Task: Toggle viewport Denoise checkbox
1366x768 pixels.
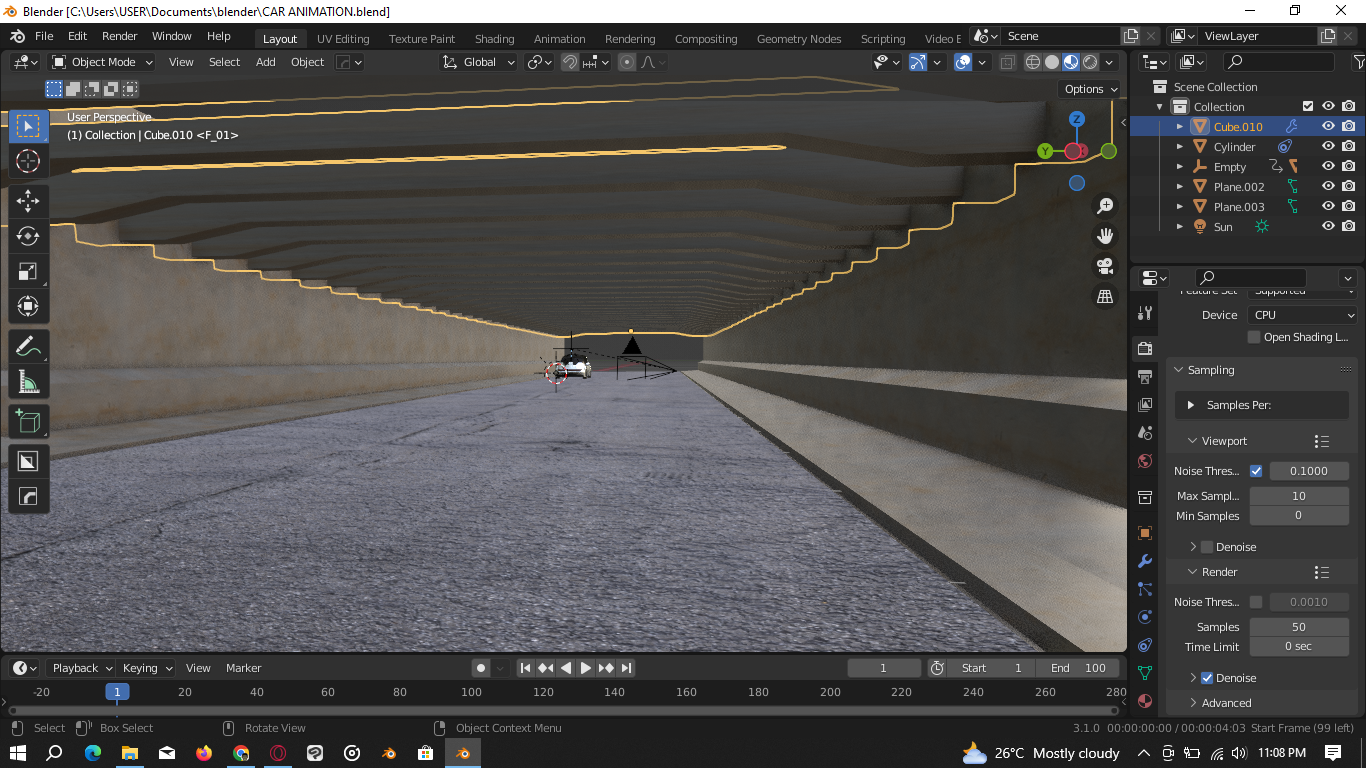Action: click(1207, 547)
